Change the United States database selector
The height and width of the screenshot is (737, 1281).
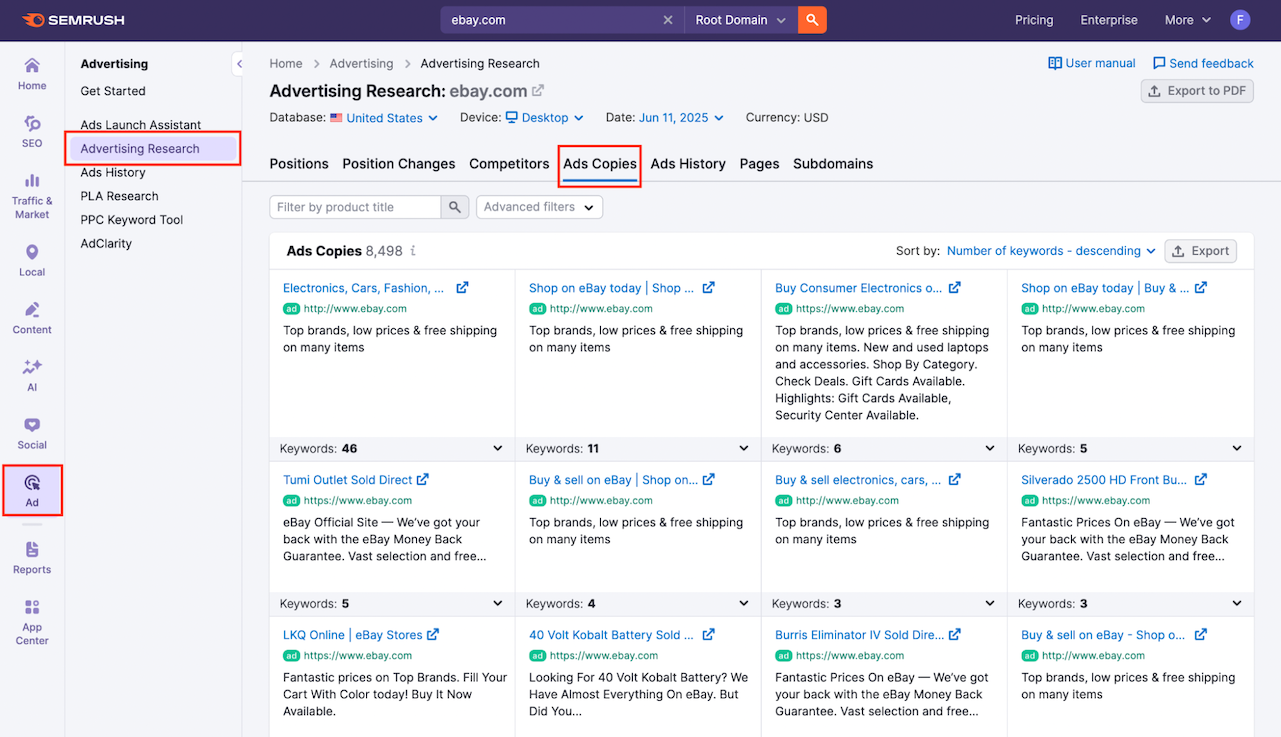click(391, 118)
